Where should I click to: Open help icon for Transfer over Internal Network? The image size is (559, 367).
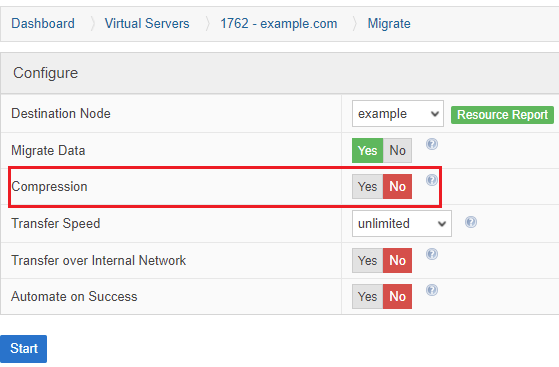432,254
